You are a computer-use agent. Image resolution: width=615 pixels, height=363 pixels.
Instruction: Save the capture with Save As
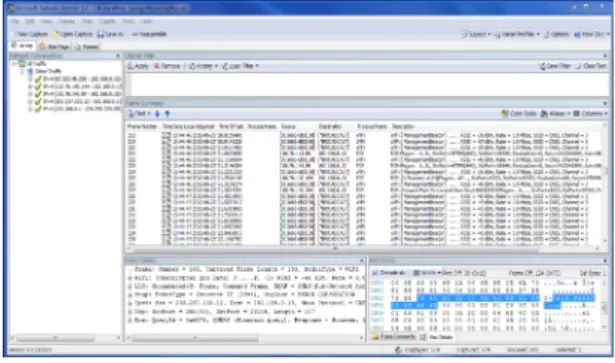click(x=110, y=34)
